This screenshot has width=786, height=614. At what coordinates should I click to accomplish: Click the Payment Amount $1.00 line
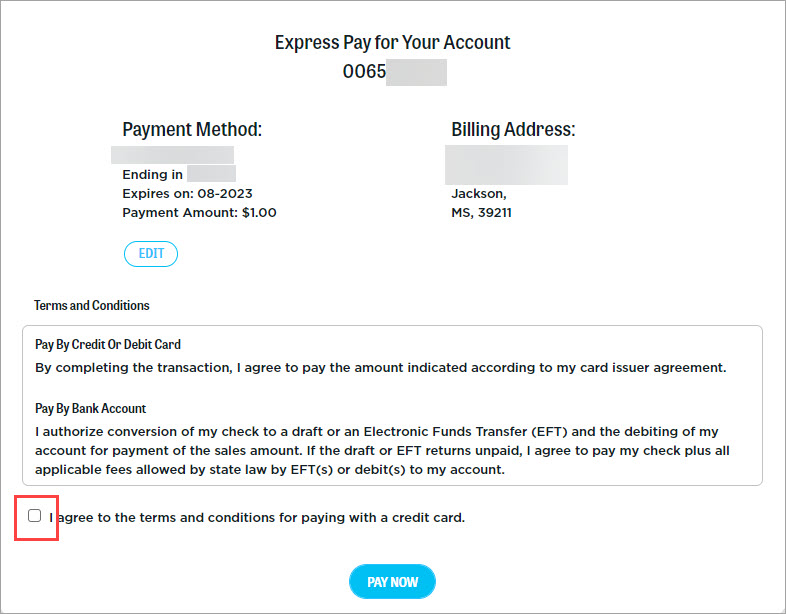[199, 213]
